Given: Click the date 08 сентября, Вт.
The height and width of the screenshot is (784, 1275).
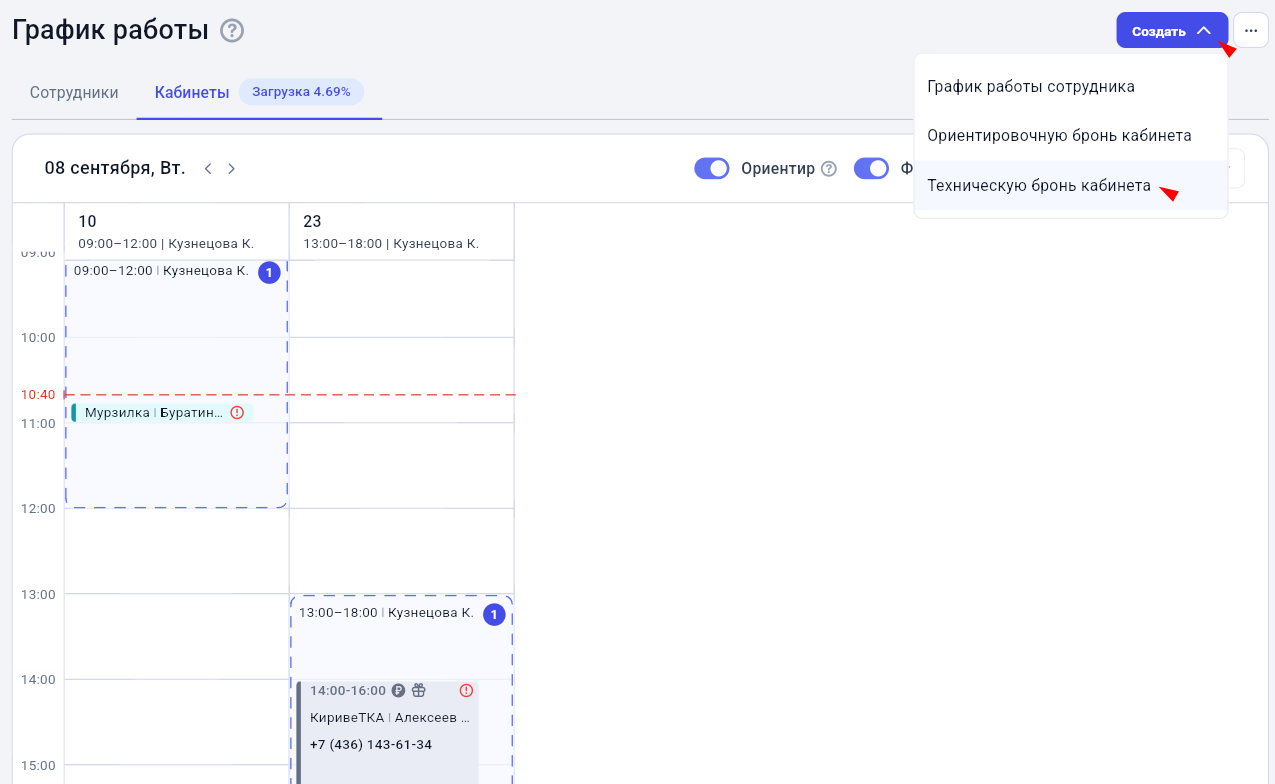Looking at the screenshot, I should [x=115, y=168].
